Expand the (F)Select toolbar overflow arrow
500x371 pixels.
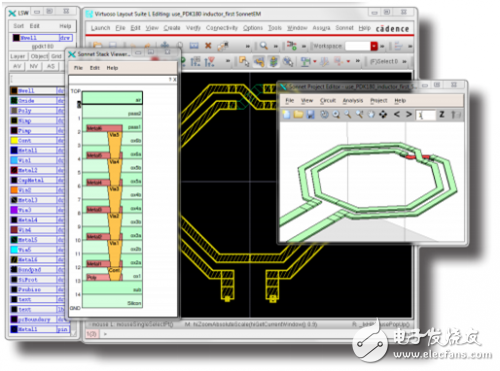[x=404, y=61]
